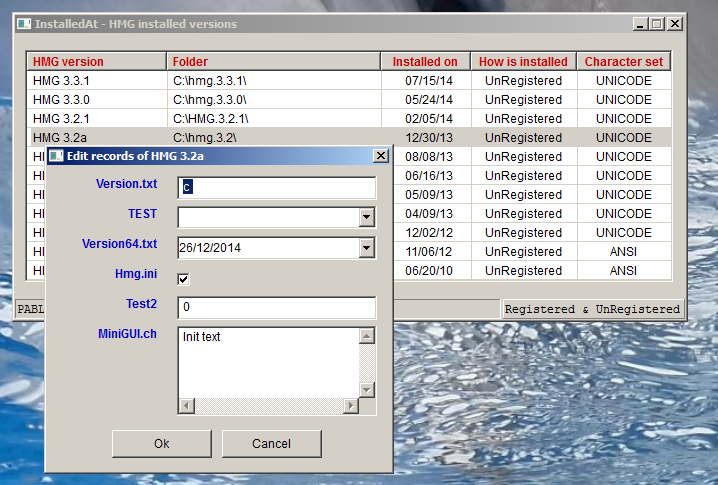
Task: Click the TEST field label
Action: [x=142, y=214]
